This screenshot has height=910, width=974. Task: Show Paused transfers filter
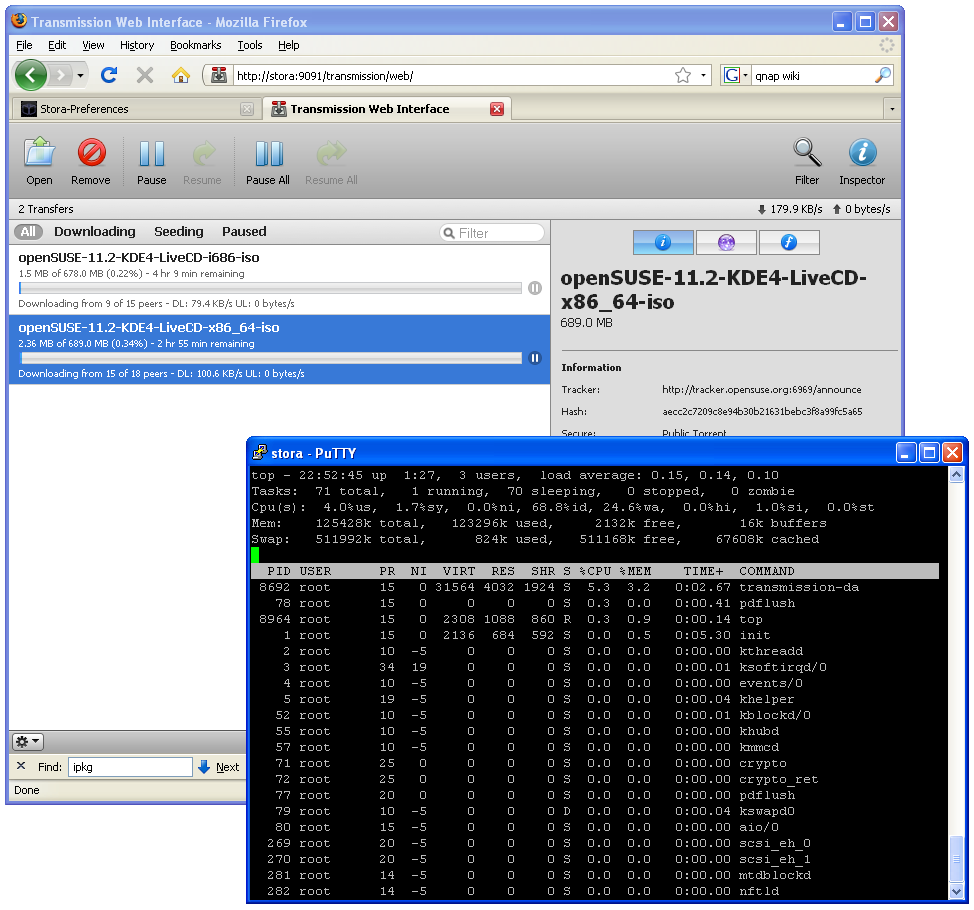tap(244, 232)
